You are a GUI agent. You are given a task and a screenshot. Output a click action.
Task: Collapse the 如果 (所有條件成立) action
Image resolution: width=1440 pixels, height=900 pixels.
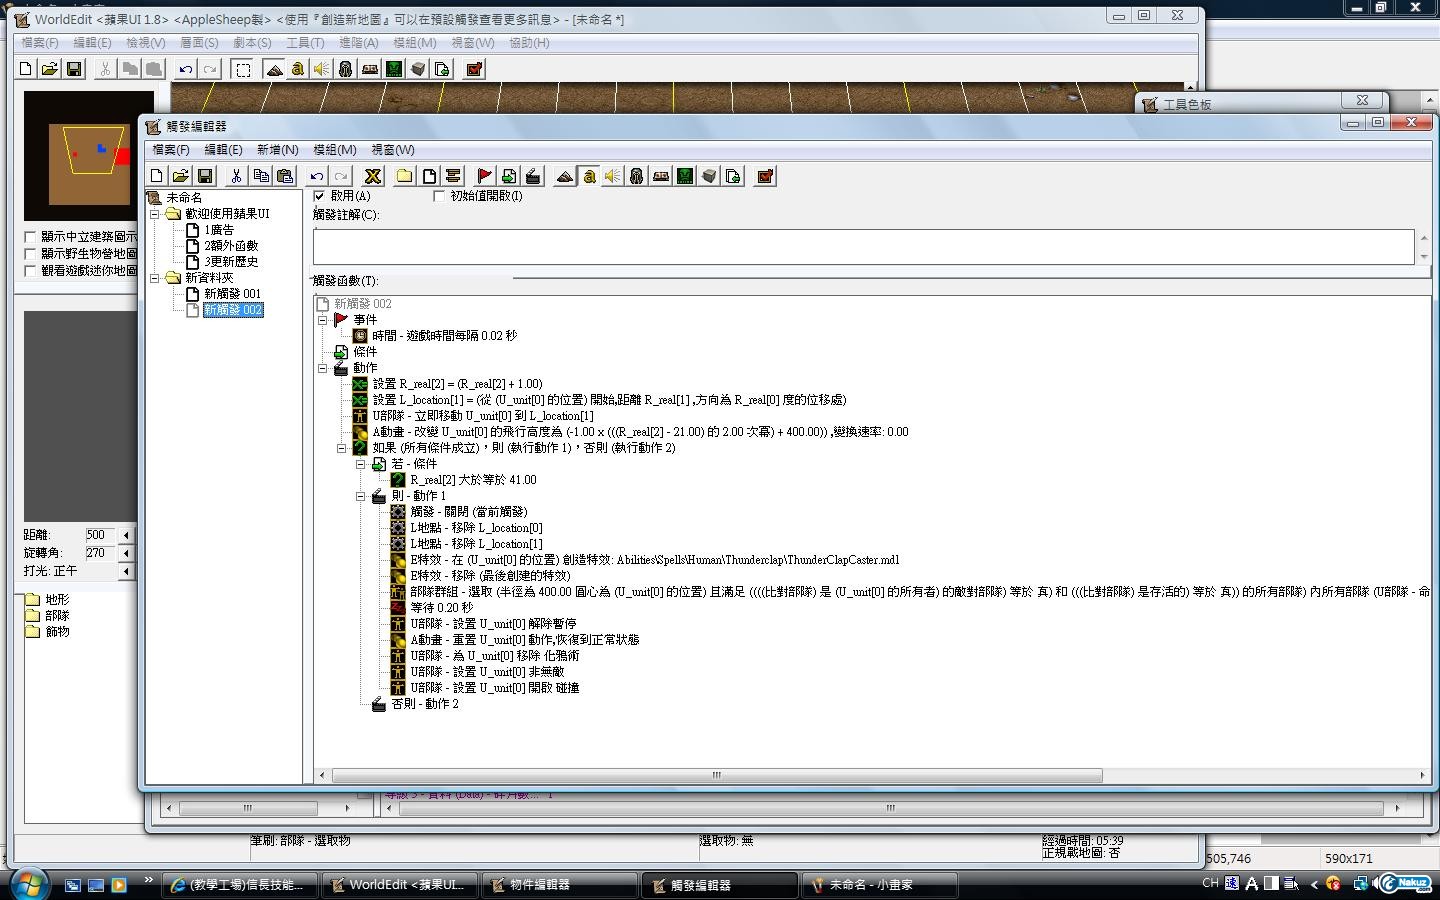click(x=342, y=448)
